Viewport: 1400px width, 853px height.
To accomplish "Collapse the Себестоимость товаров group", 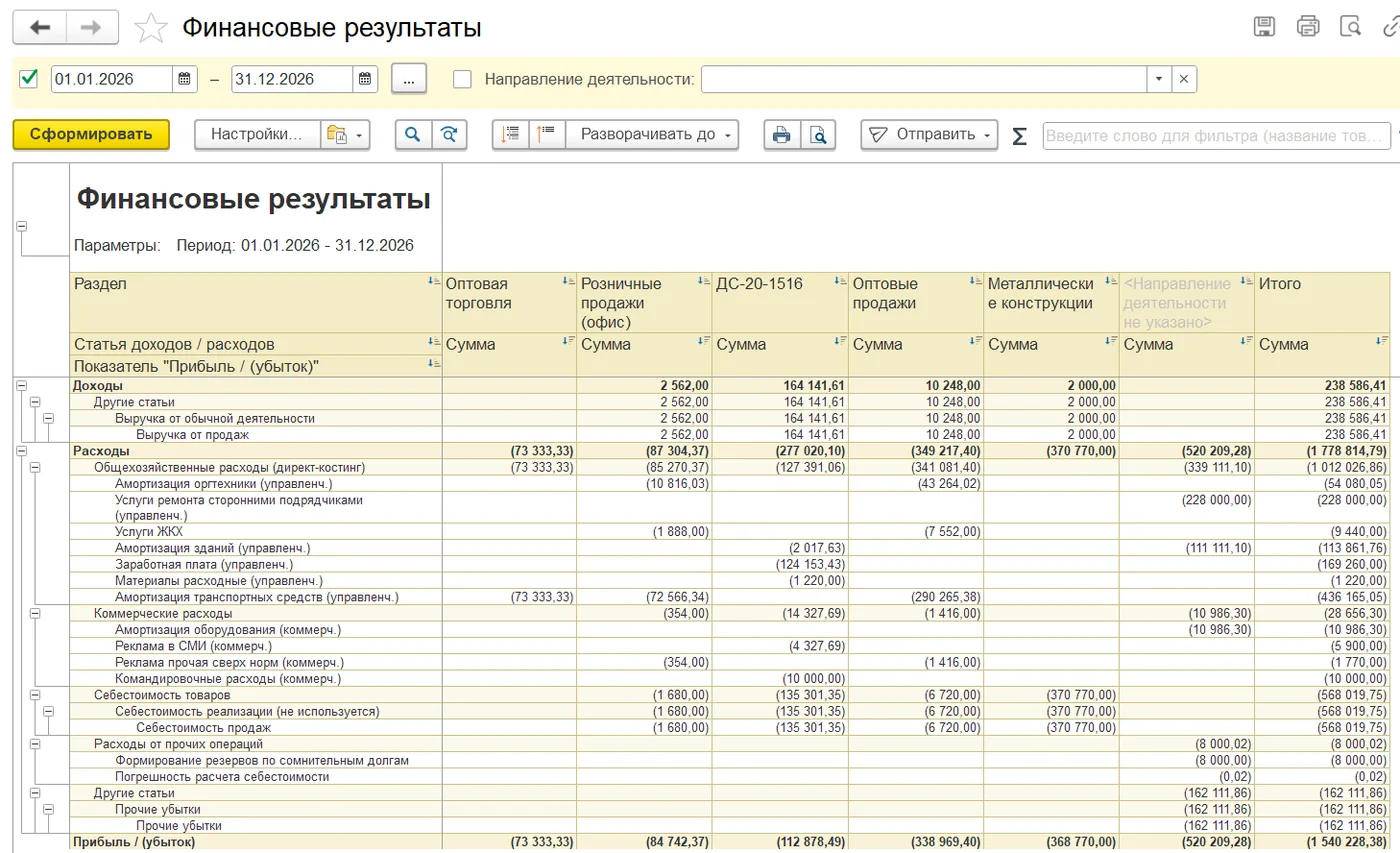I will tap(35, 694).
